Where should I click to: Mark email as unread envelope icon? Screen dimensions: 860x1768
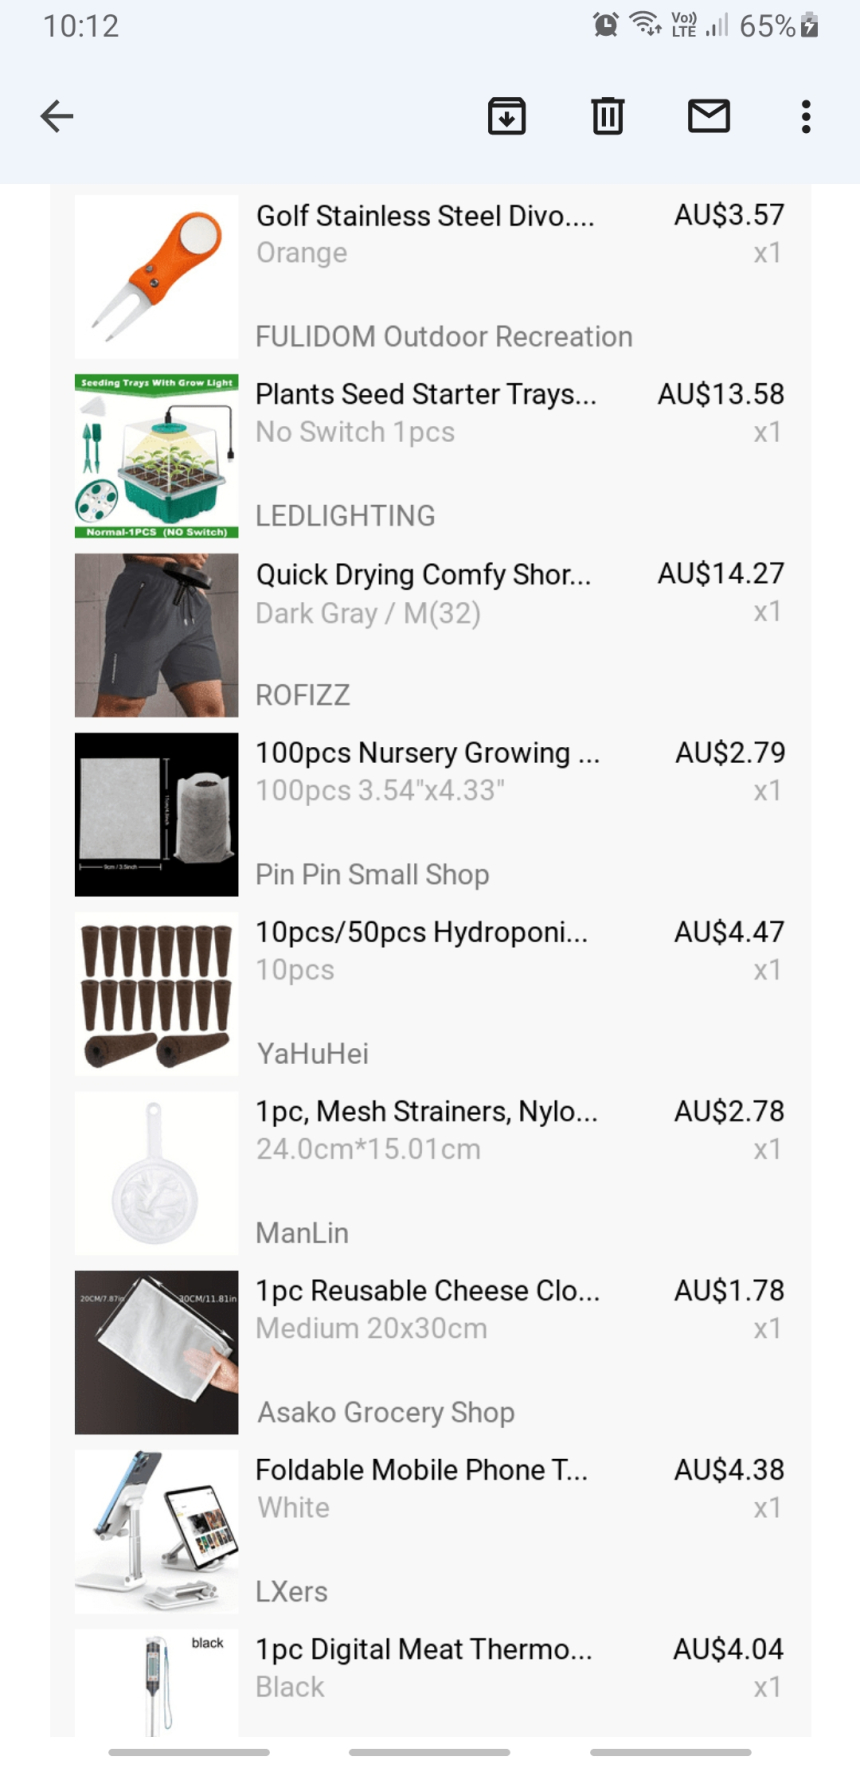point(709,116)
